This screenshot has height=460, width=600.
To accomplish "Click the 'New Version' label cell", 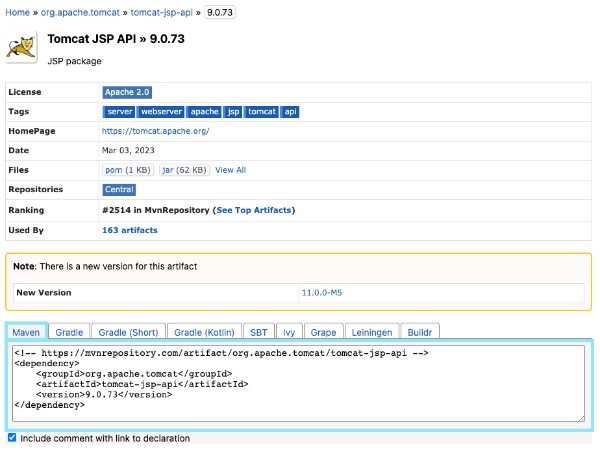I will pyautogui.click(x=156, y=293).
